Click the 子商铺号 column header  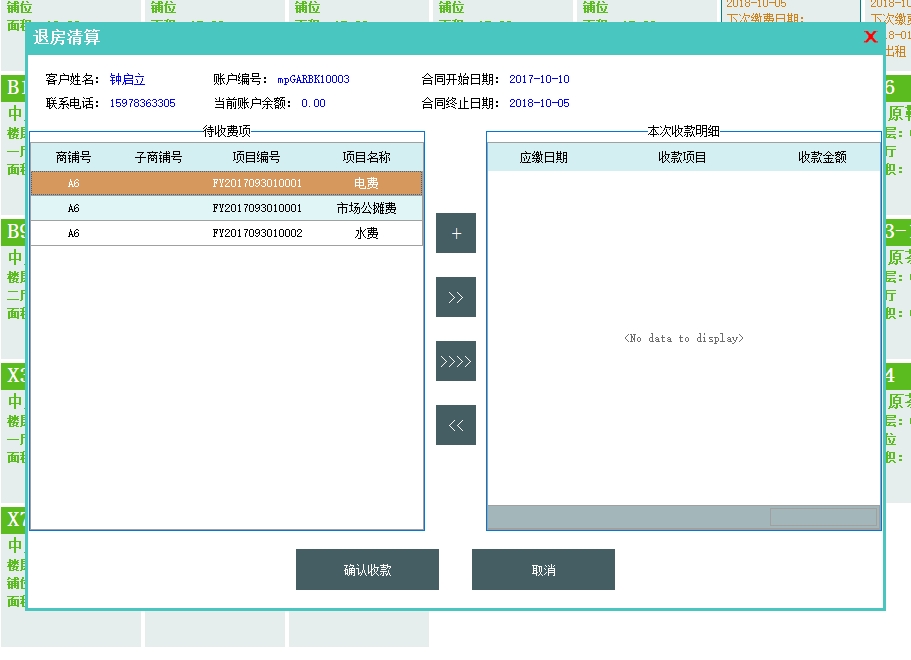coord(158,157)
